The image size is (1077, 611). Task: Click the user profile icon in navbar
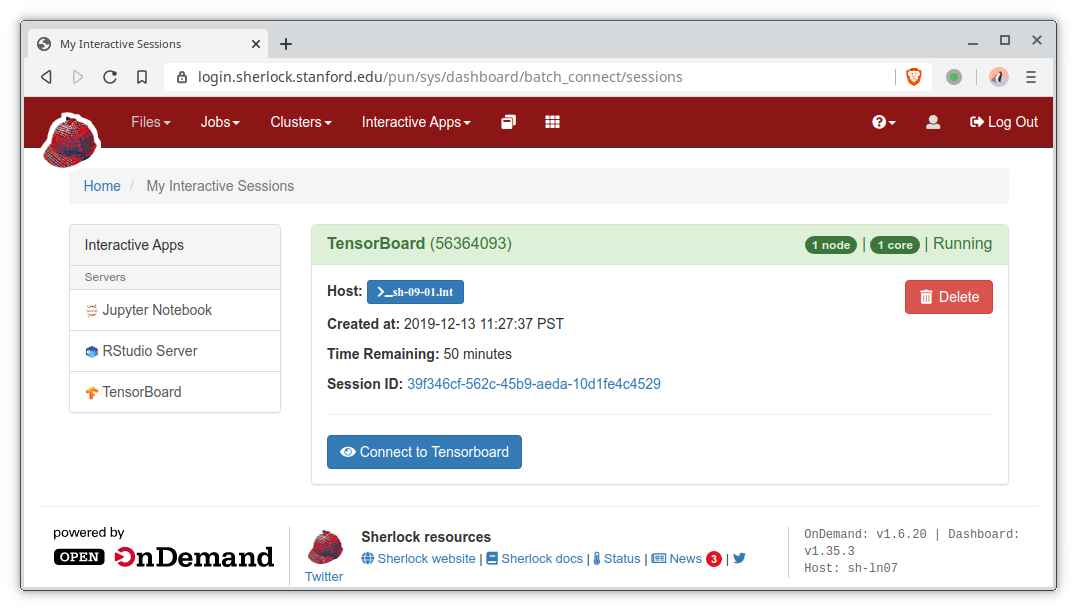click(933, 122)
